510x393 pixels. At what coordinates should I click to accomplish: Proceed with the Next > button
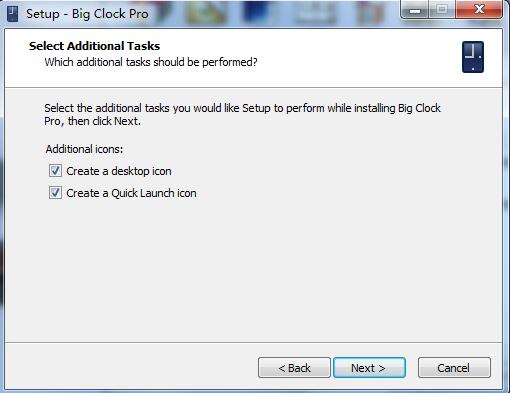[369, 368]
